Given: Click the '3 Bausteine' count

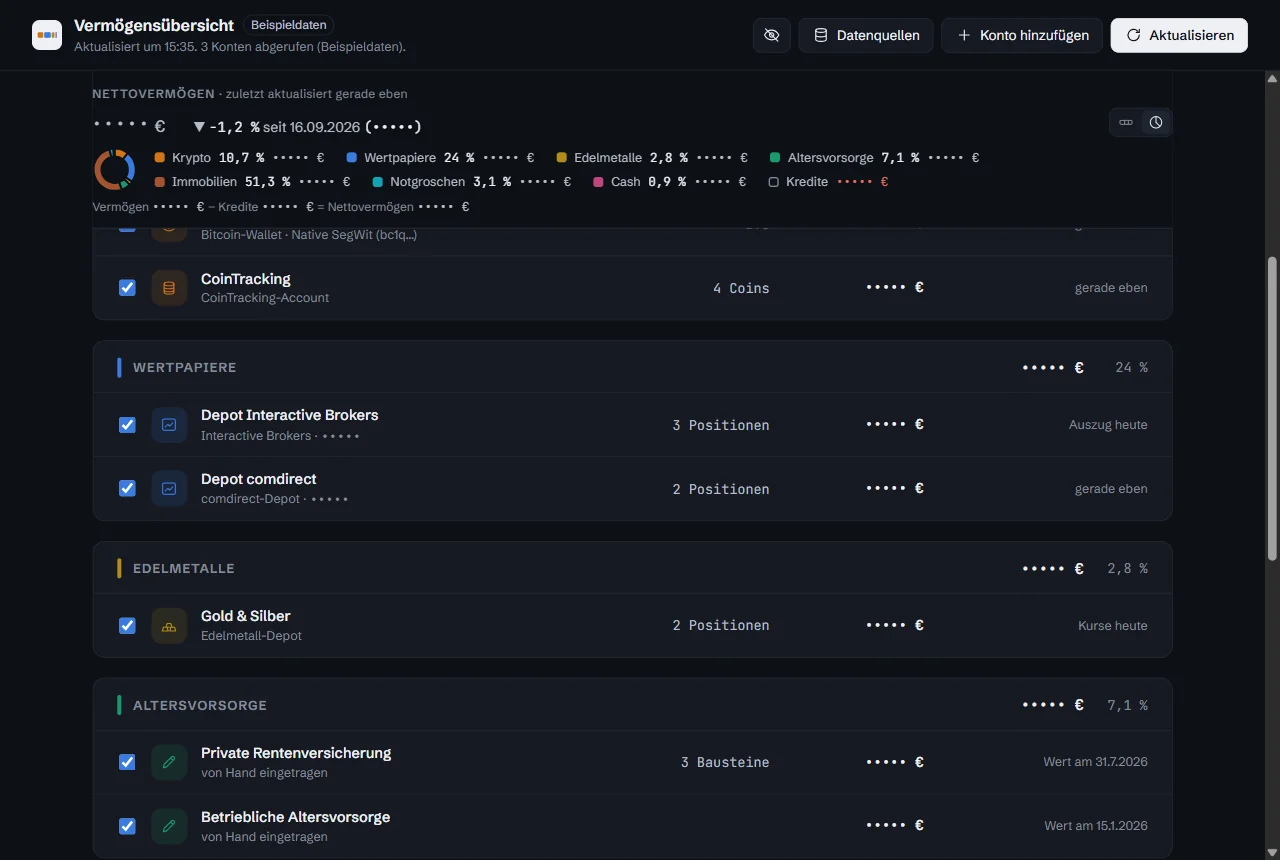Looking at the screenshot, I should pos(725,762).
